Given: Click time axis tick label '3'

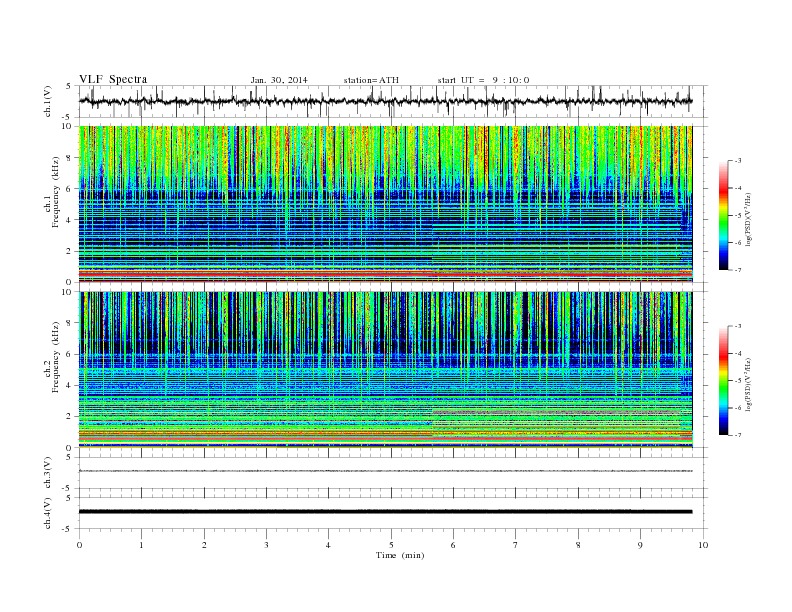Looking at the screenshot, I should tap(266, 545).
